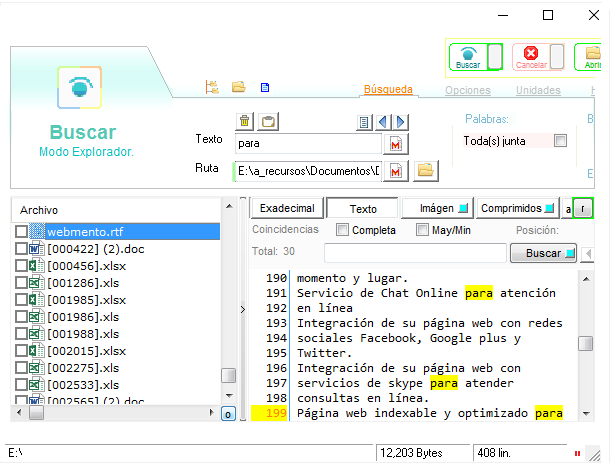Tick checkbox for [000456].xlsx file
This screenshot has height=463, width=611.
click(x=22, y=266)
